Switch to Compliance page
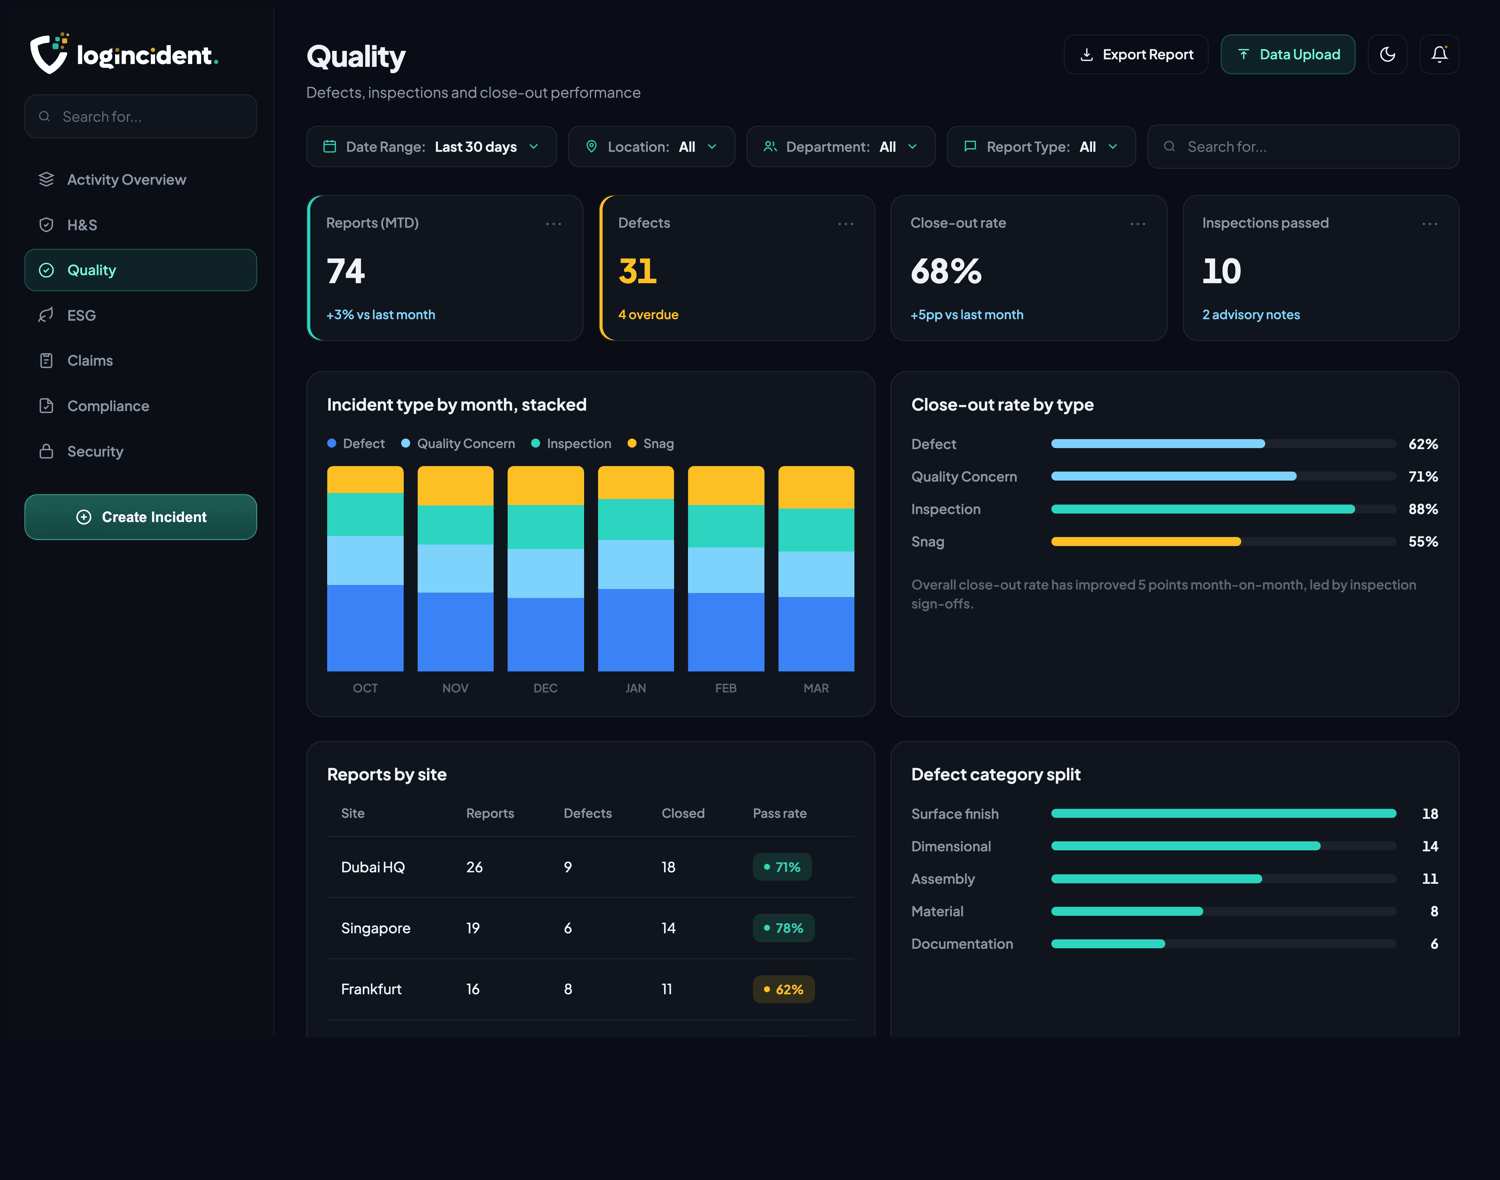This screenshot has width=1500, height=1180. tap(141, 406)
